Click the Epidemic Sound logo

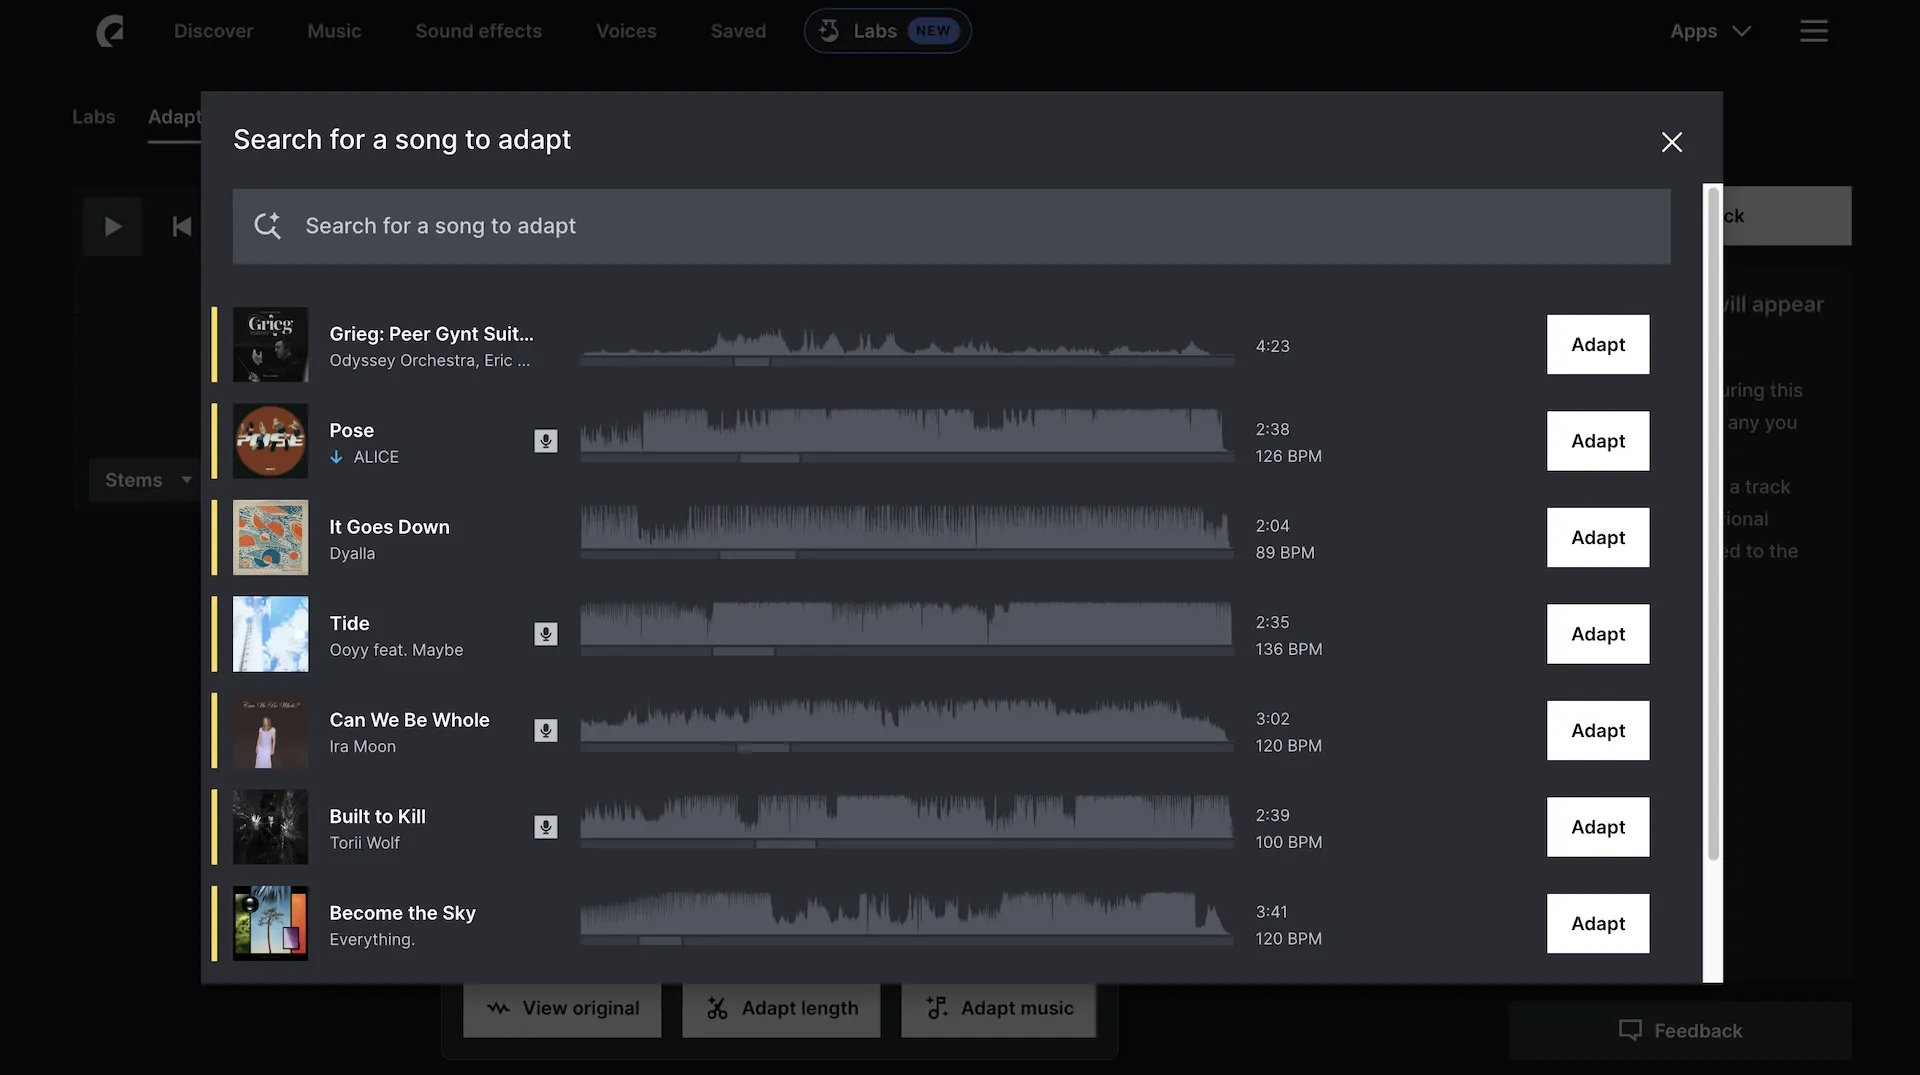110,30
